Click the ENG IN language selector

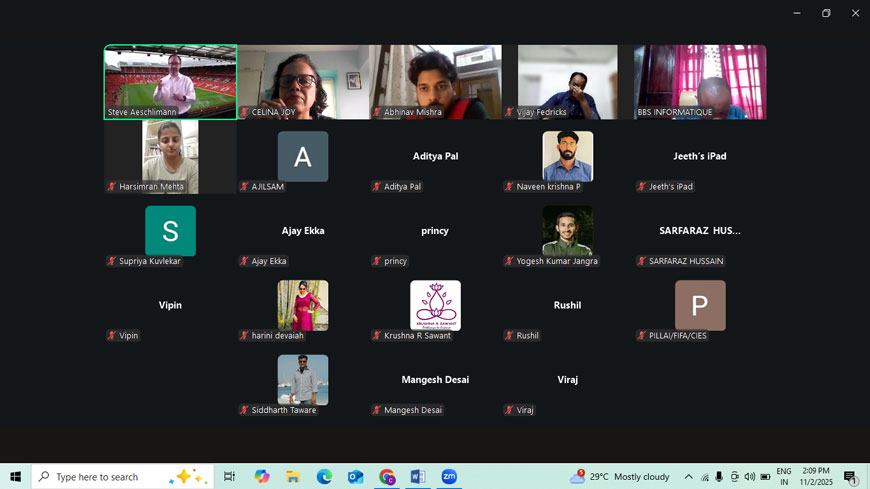click(783, 477)
